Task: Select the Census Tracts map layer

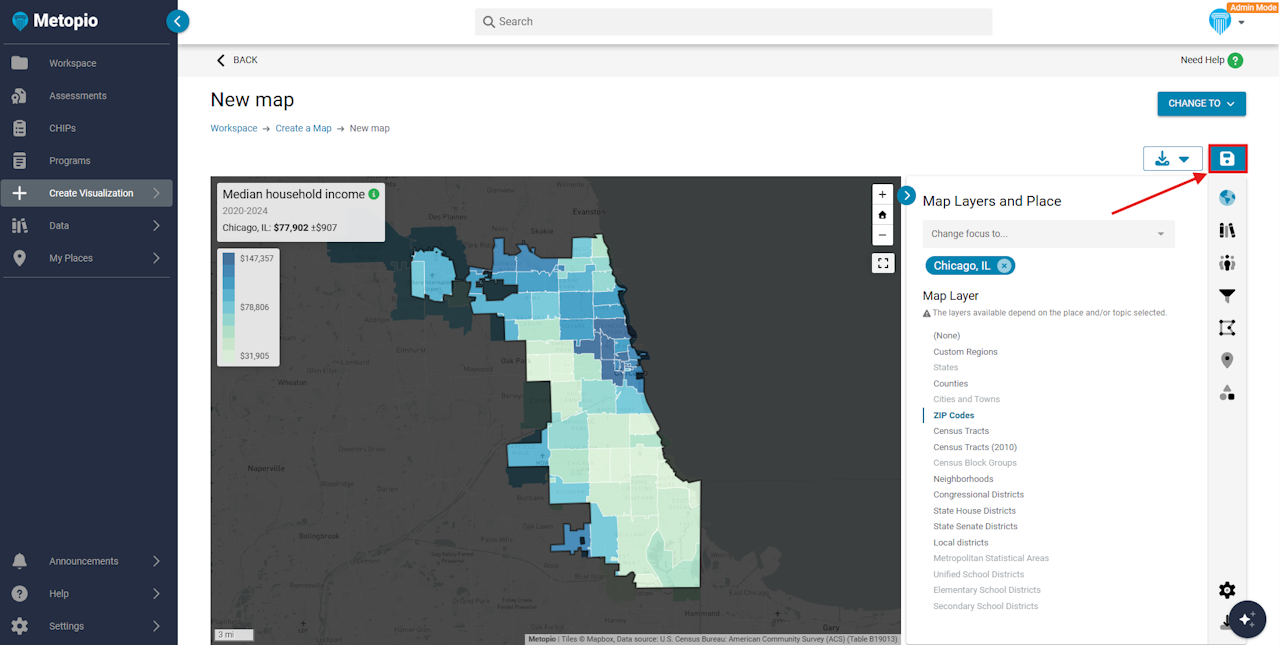Action: [961, 431]
